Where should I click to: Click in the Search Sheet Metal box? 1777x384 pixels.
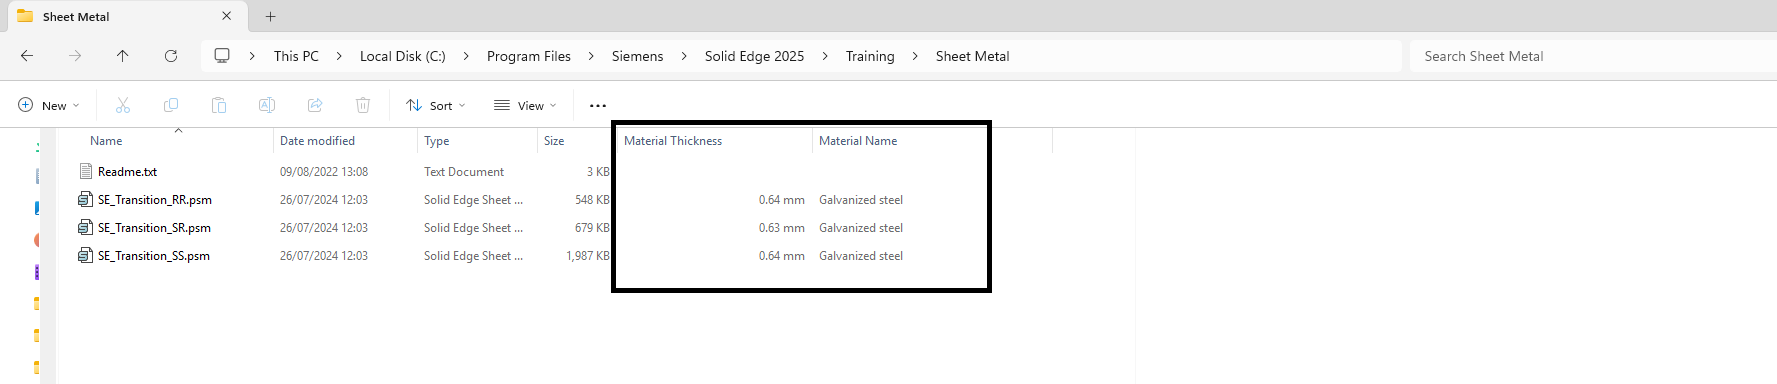pos(1593,56)
